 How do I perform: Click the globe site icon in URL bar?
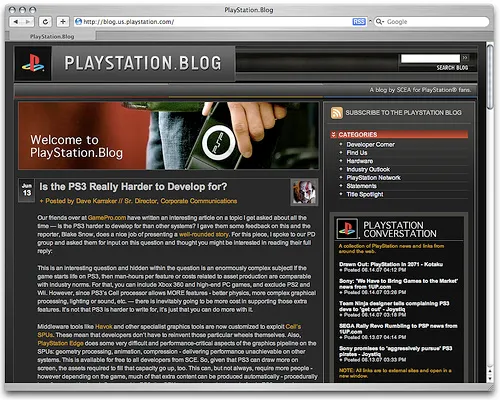pos(78,22)
